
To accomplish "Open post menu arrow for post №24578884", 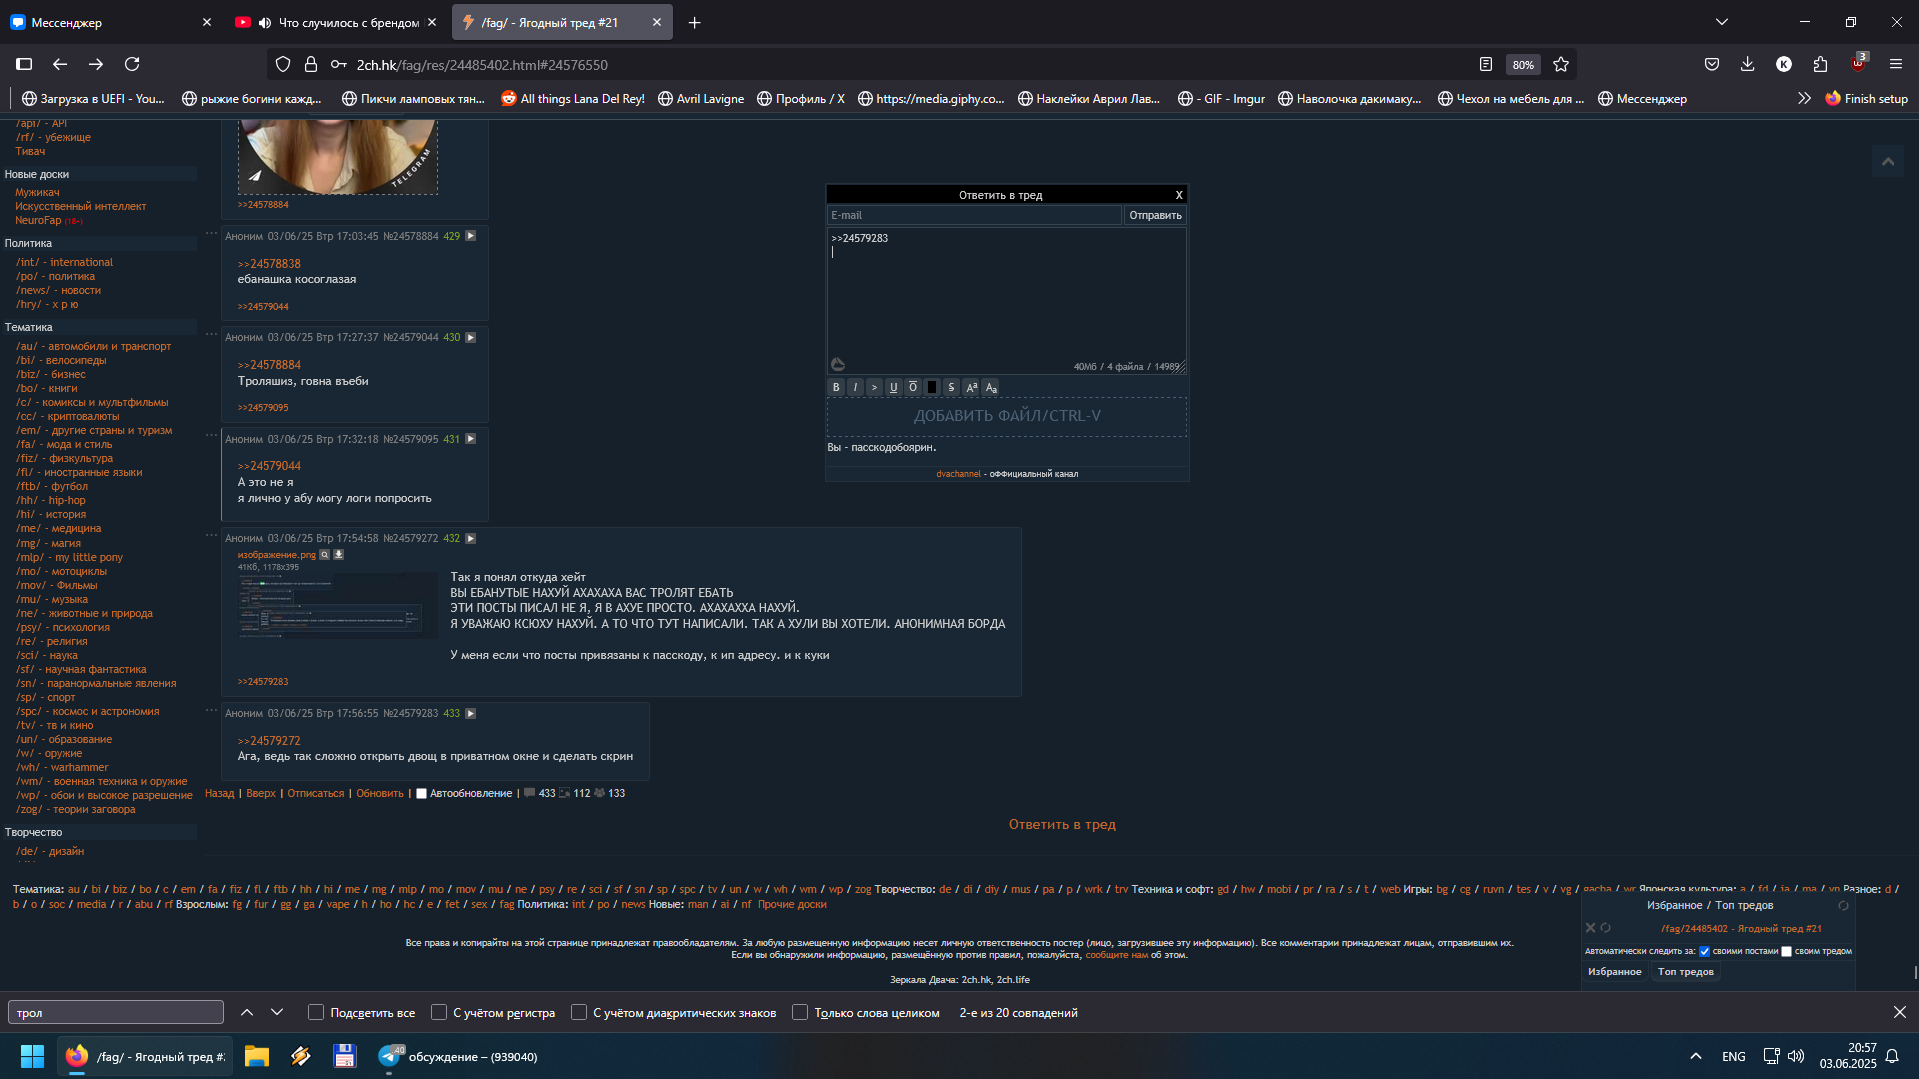I will point(471,236).
